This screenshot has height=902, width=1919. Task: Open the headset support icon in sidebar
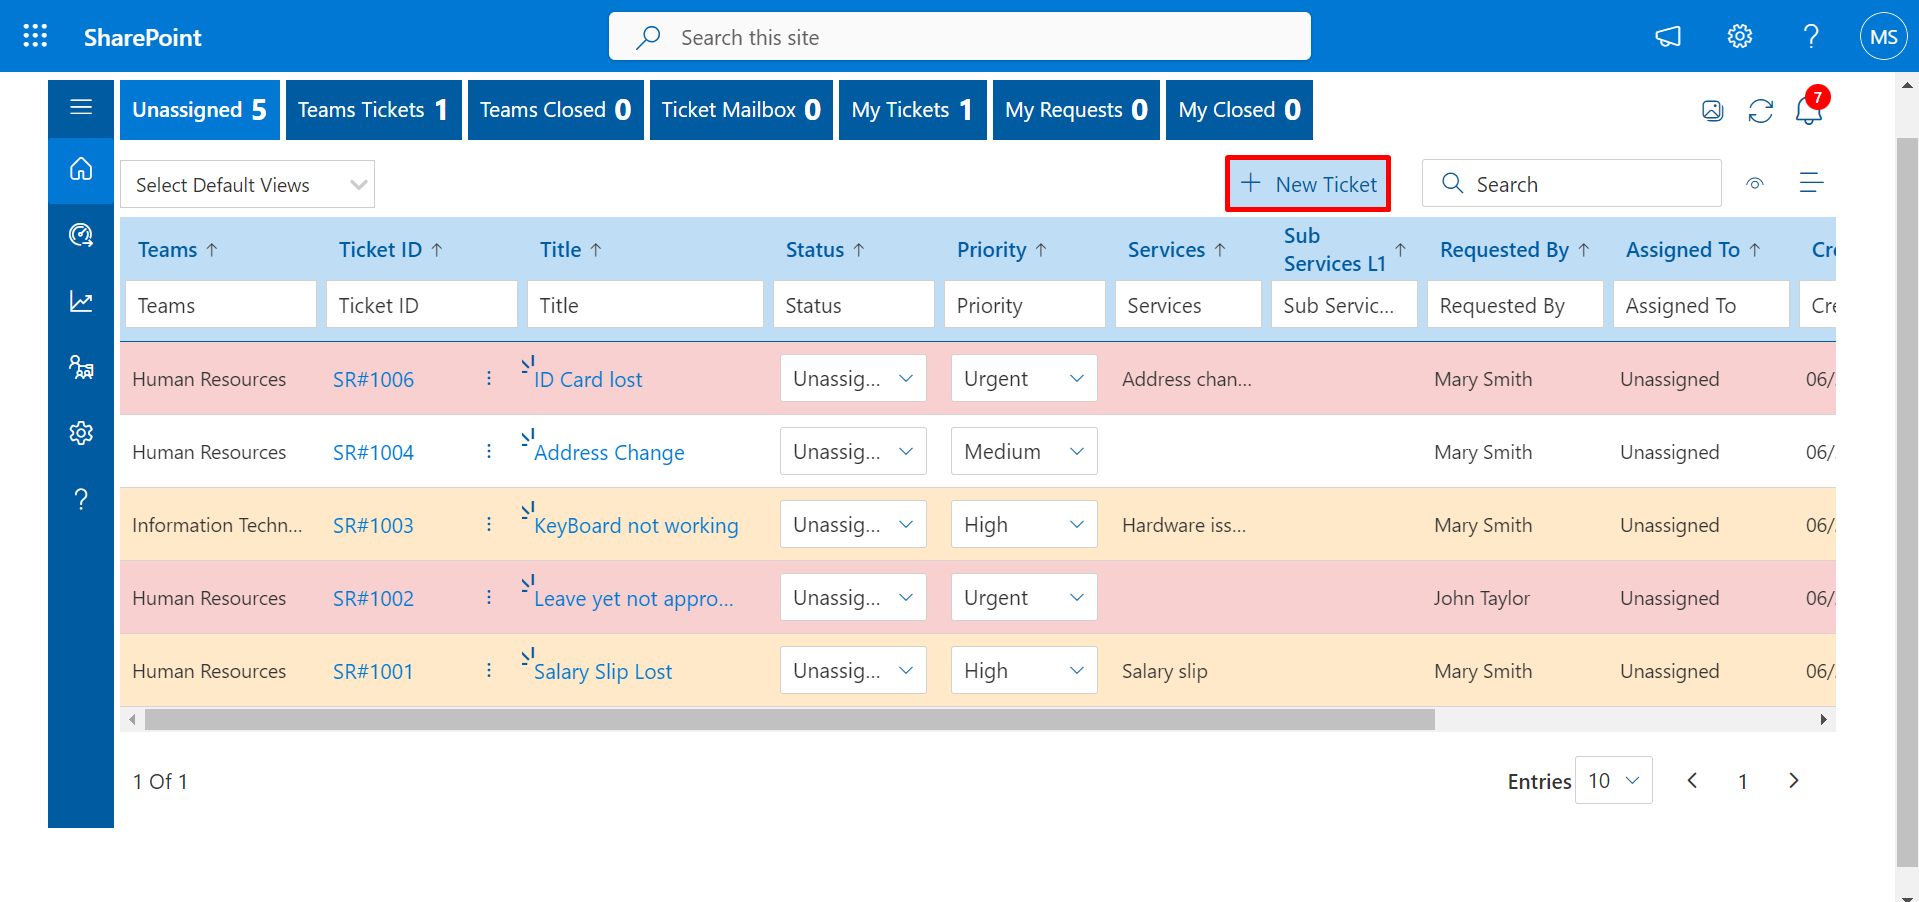81,235
